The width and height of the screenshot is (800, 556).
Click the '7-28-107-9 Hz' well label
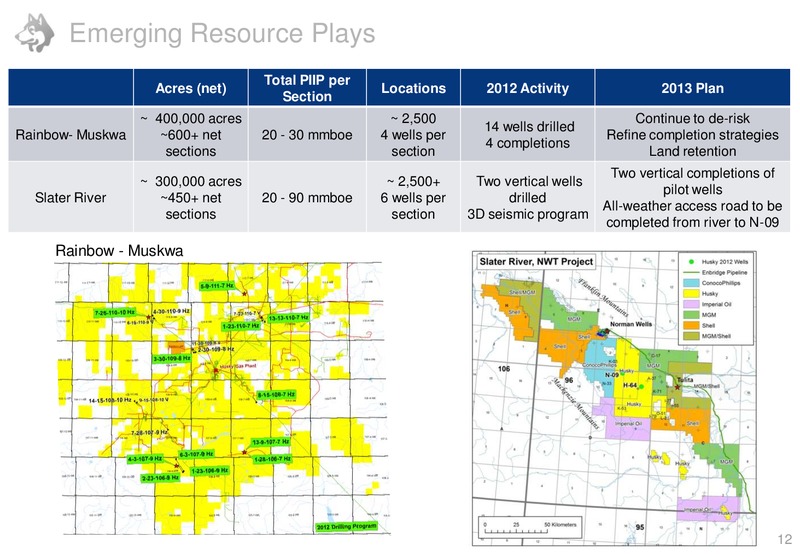point(149,433)
